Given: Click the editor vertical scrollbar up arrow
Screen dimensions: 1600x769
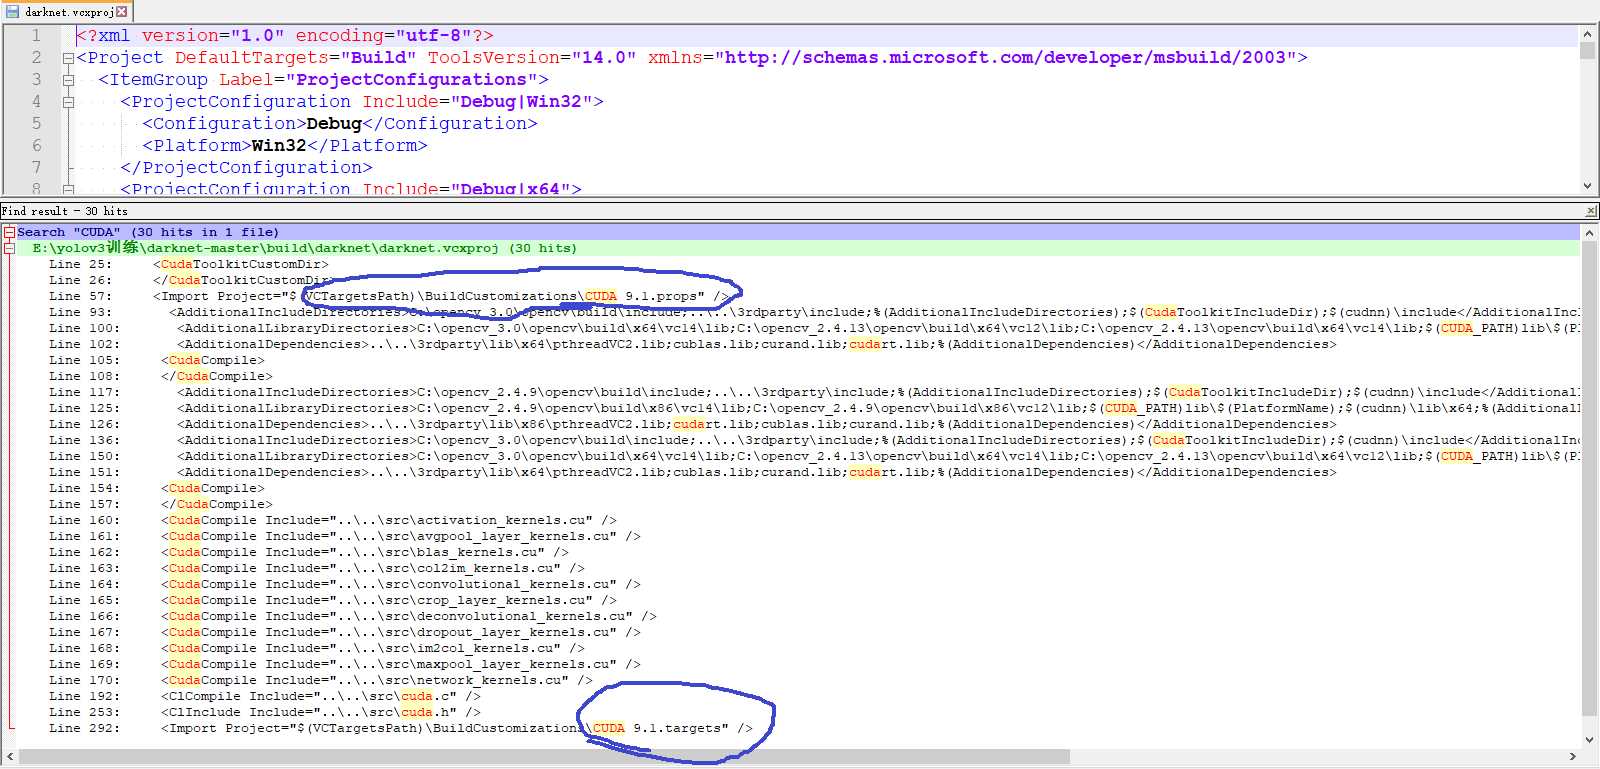Looking at the screenshot, I should (x=1587, y=34).
